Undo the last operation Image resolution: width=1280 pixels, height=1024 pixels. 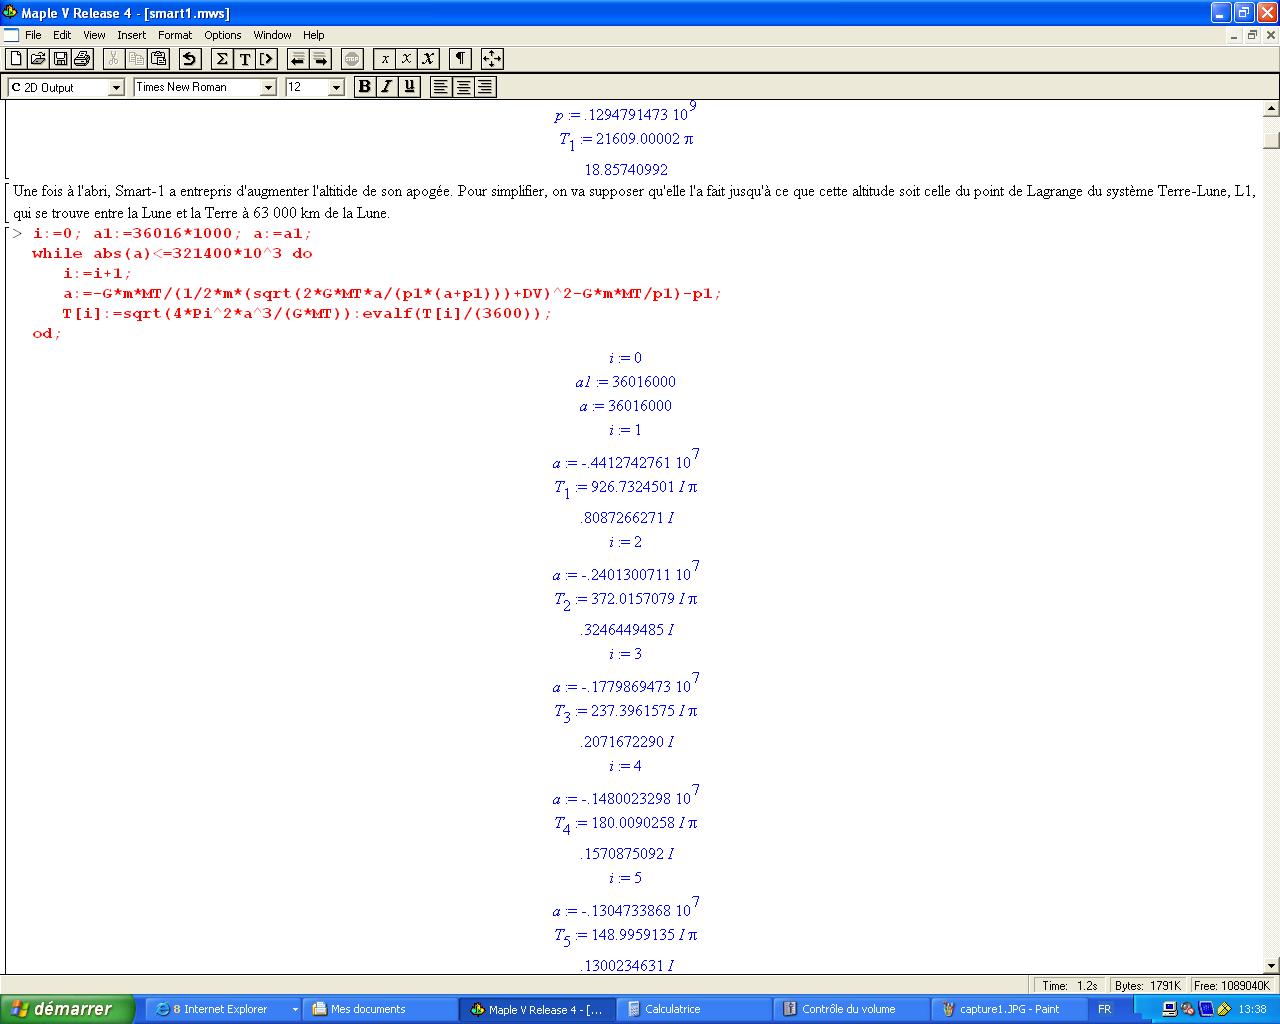[x=190, y=59]
